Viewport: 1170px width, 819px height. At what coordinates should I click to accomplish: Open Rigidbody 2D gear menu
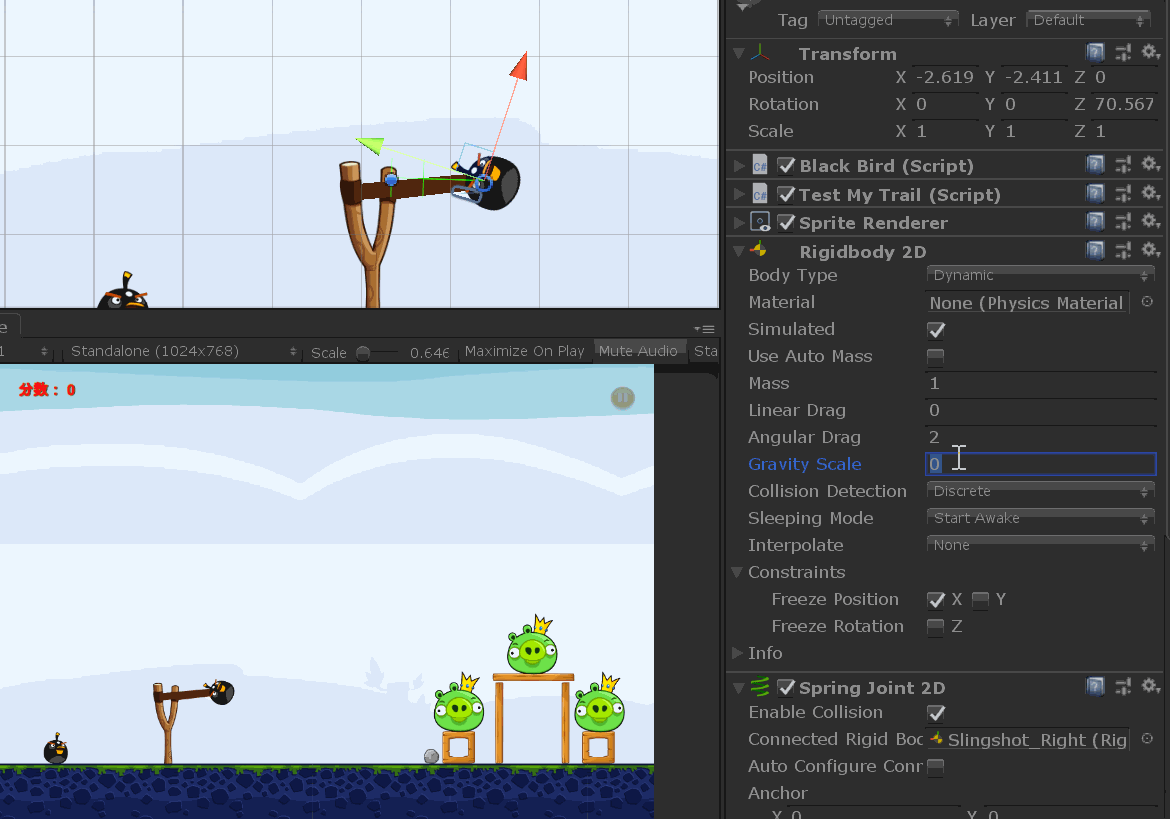(1151, 250)
